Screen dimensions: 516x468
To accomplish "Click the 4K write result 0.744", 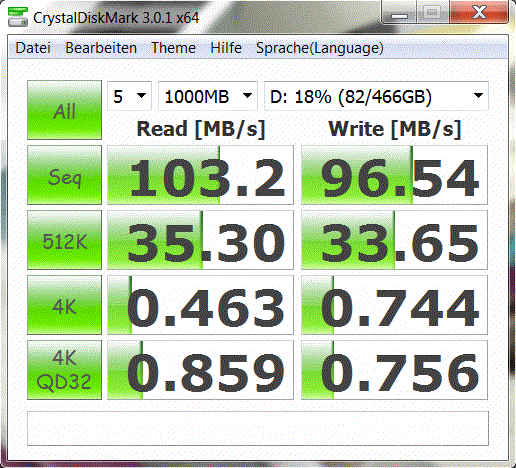I will (x=394, y=305).
